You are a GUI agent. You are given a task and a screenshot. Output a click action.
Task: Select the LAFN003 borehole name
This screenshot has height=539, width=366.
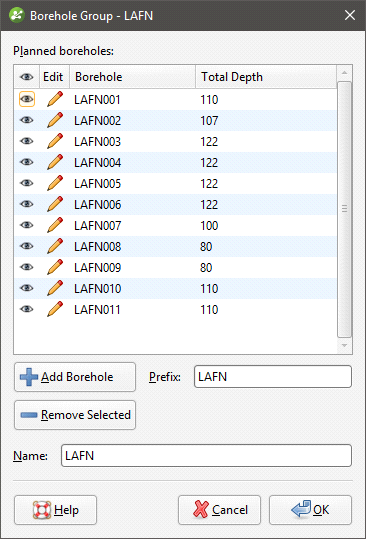[98, 142]
